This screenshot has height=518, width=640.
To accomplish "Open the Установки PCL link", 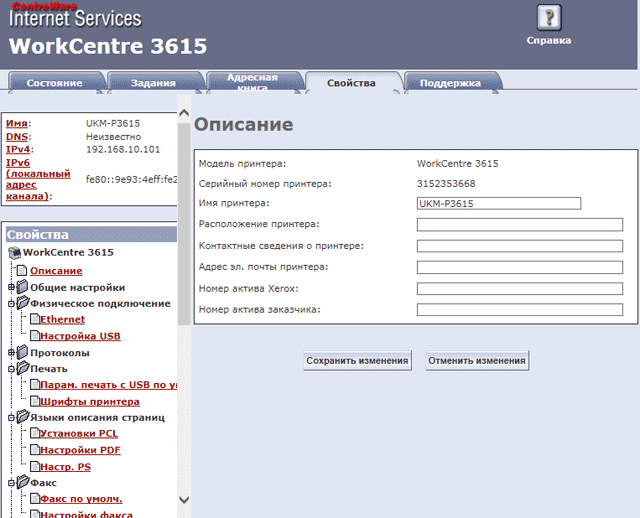I will (x=79, y=433).
